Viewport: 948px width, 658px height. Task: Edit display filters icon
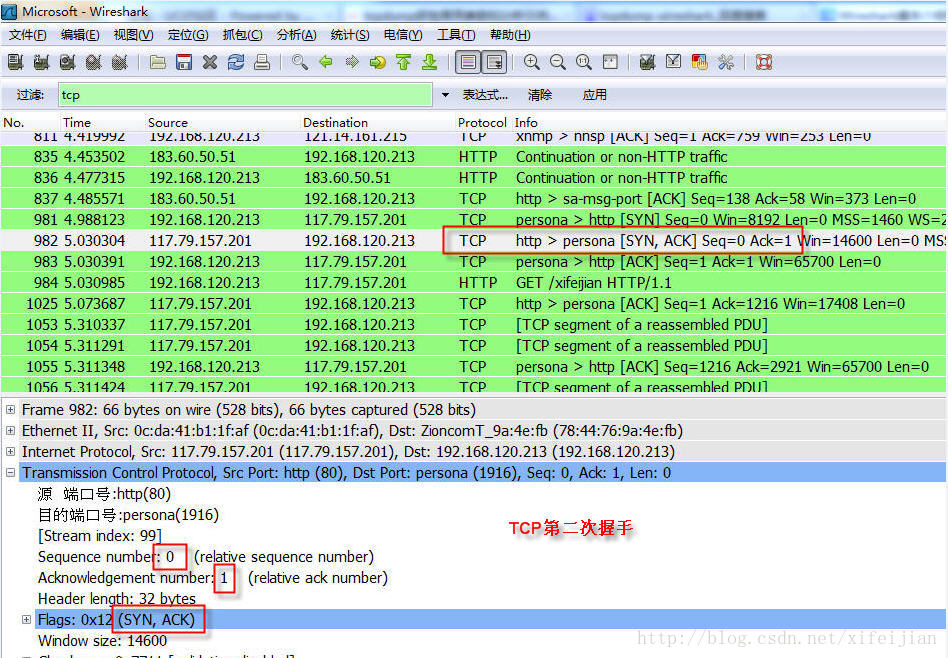[x=673, y=62]
